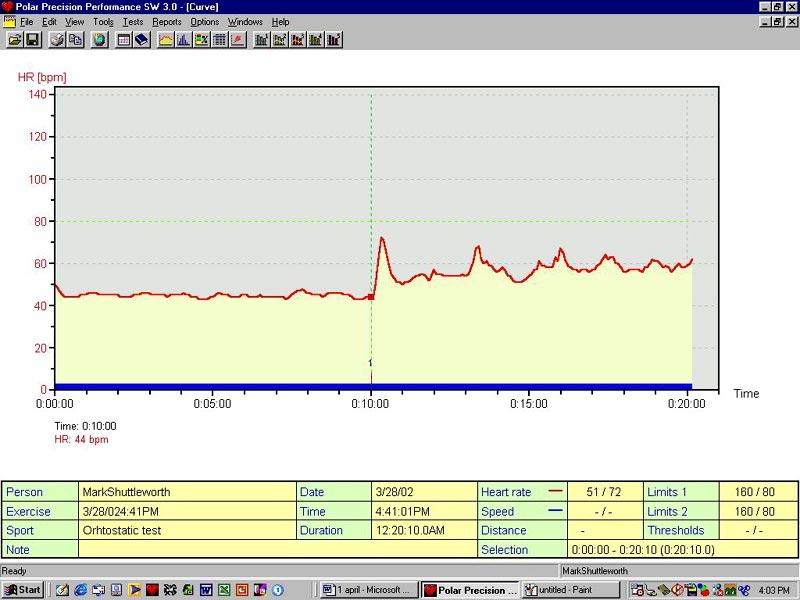Switch to untitled - Paint taskbar button
The height and width of the screenshot is (600, 800).
point(570,590)
